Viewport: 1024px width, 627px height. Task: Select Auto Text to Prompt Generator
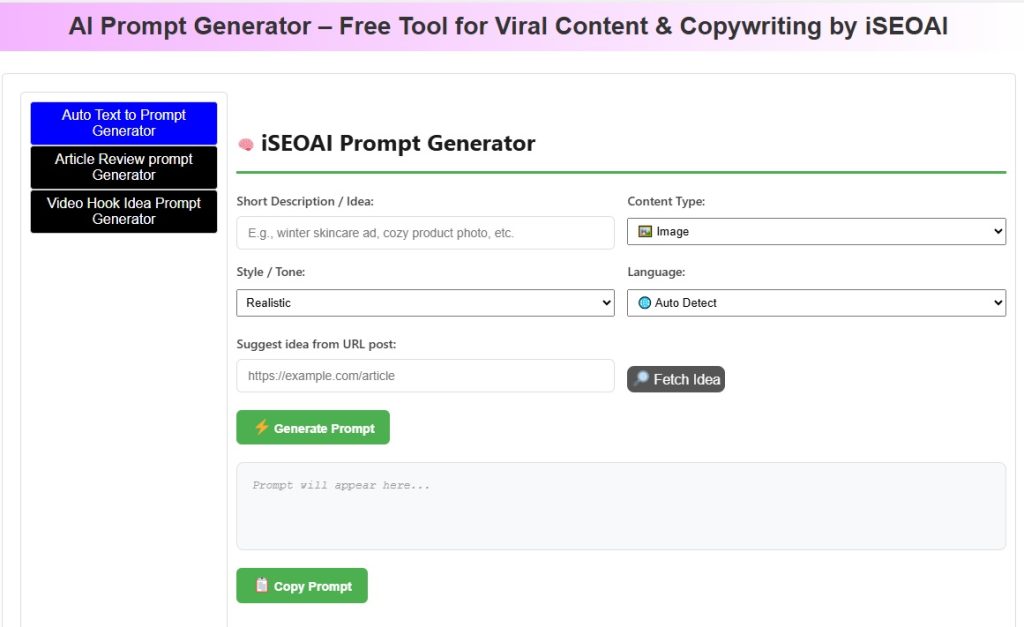[x=123, y=122]
